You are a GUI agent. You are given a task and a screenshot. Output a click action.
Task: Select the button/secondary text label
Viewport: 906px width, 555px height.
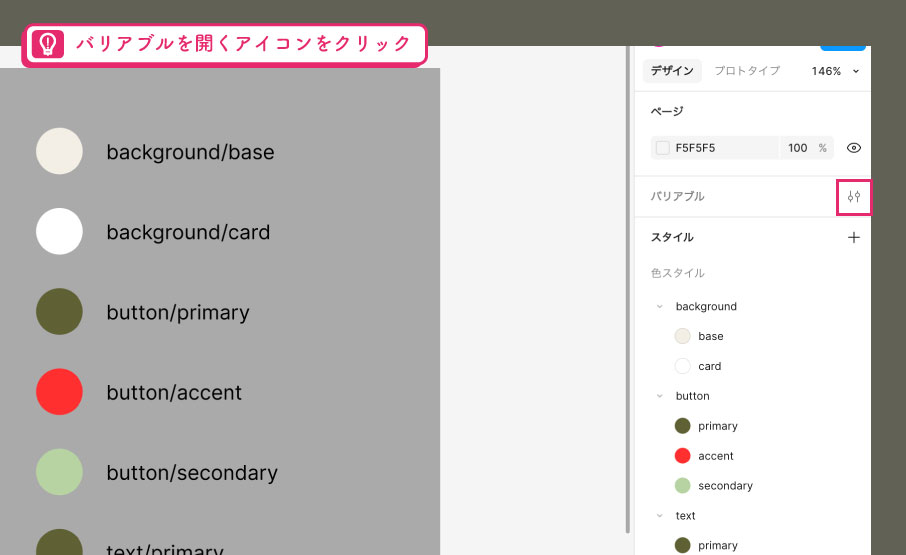point(192,473)
